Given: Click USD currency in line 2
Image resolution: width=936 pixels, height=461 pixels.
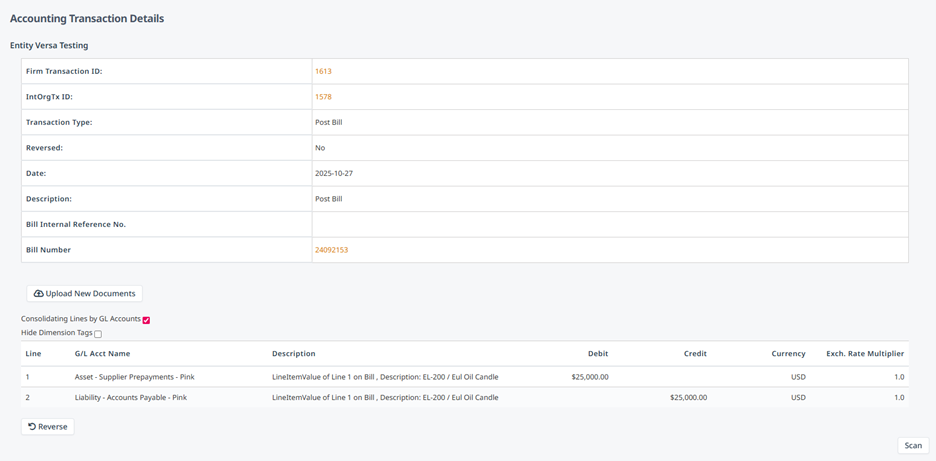Looking at the screenshot, I should [x=798, y=398].
